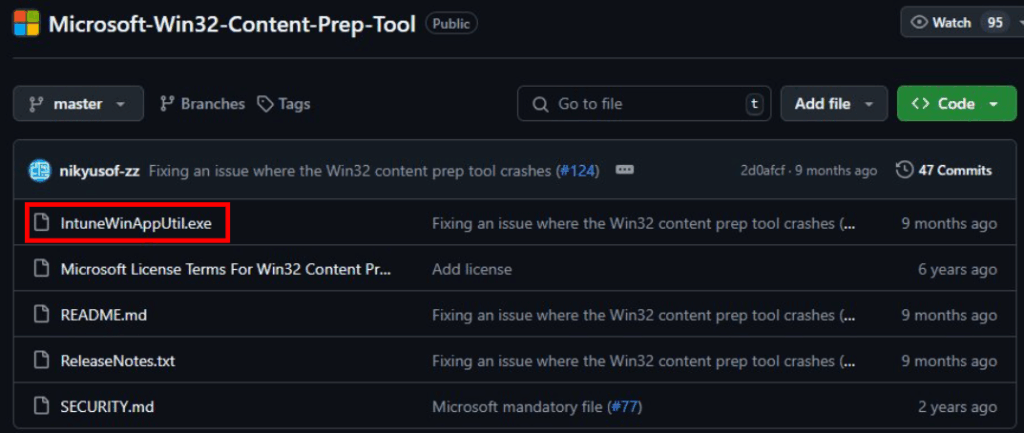Click the '2 years ago' timestamp
The image size is (1024, 433).
(x=957, y=408)
